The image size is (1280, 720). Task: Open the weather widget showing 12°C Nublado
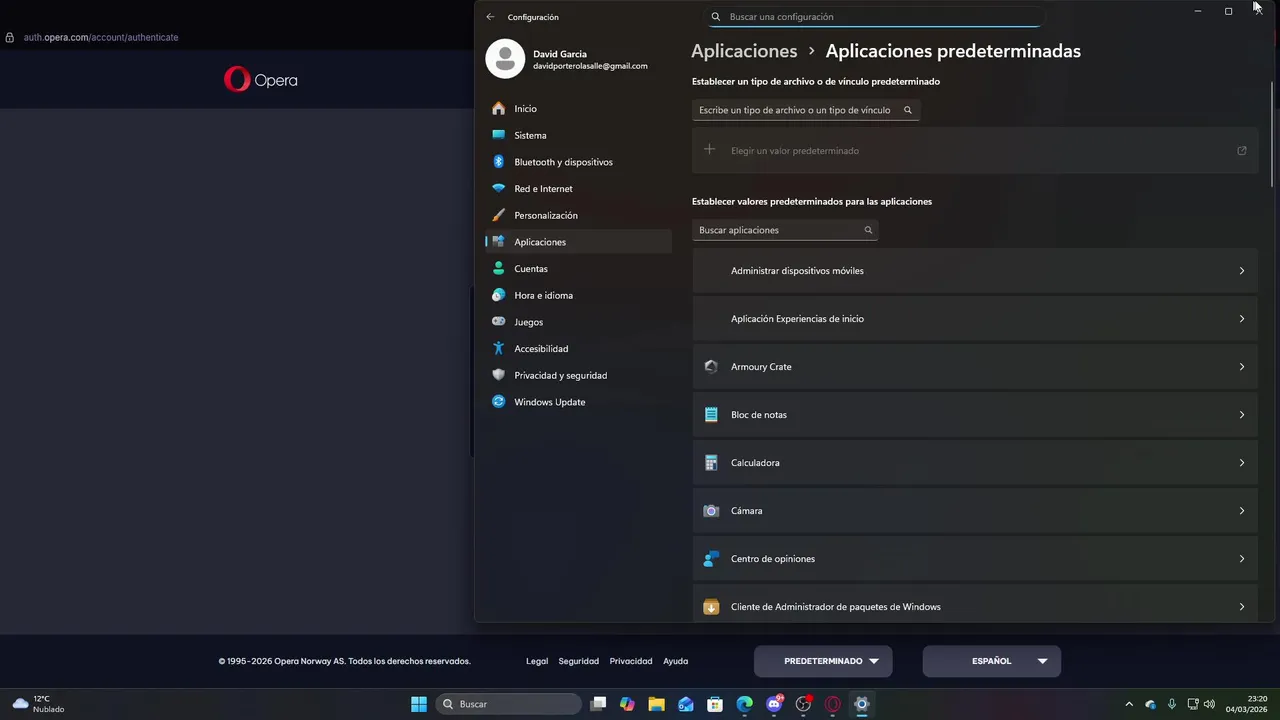point(38,704)
